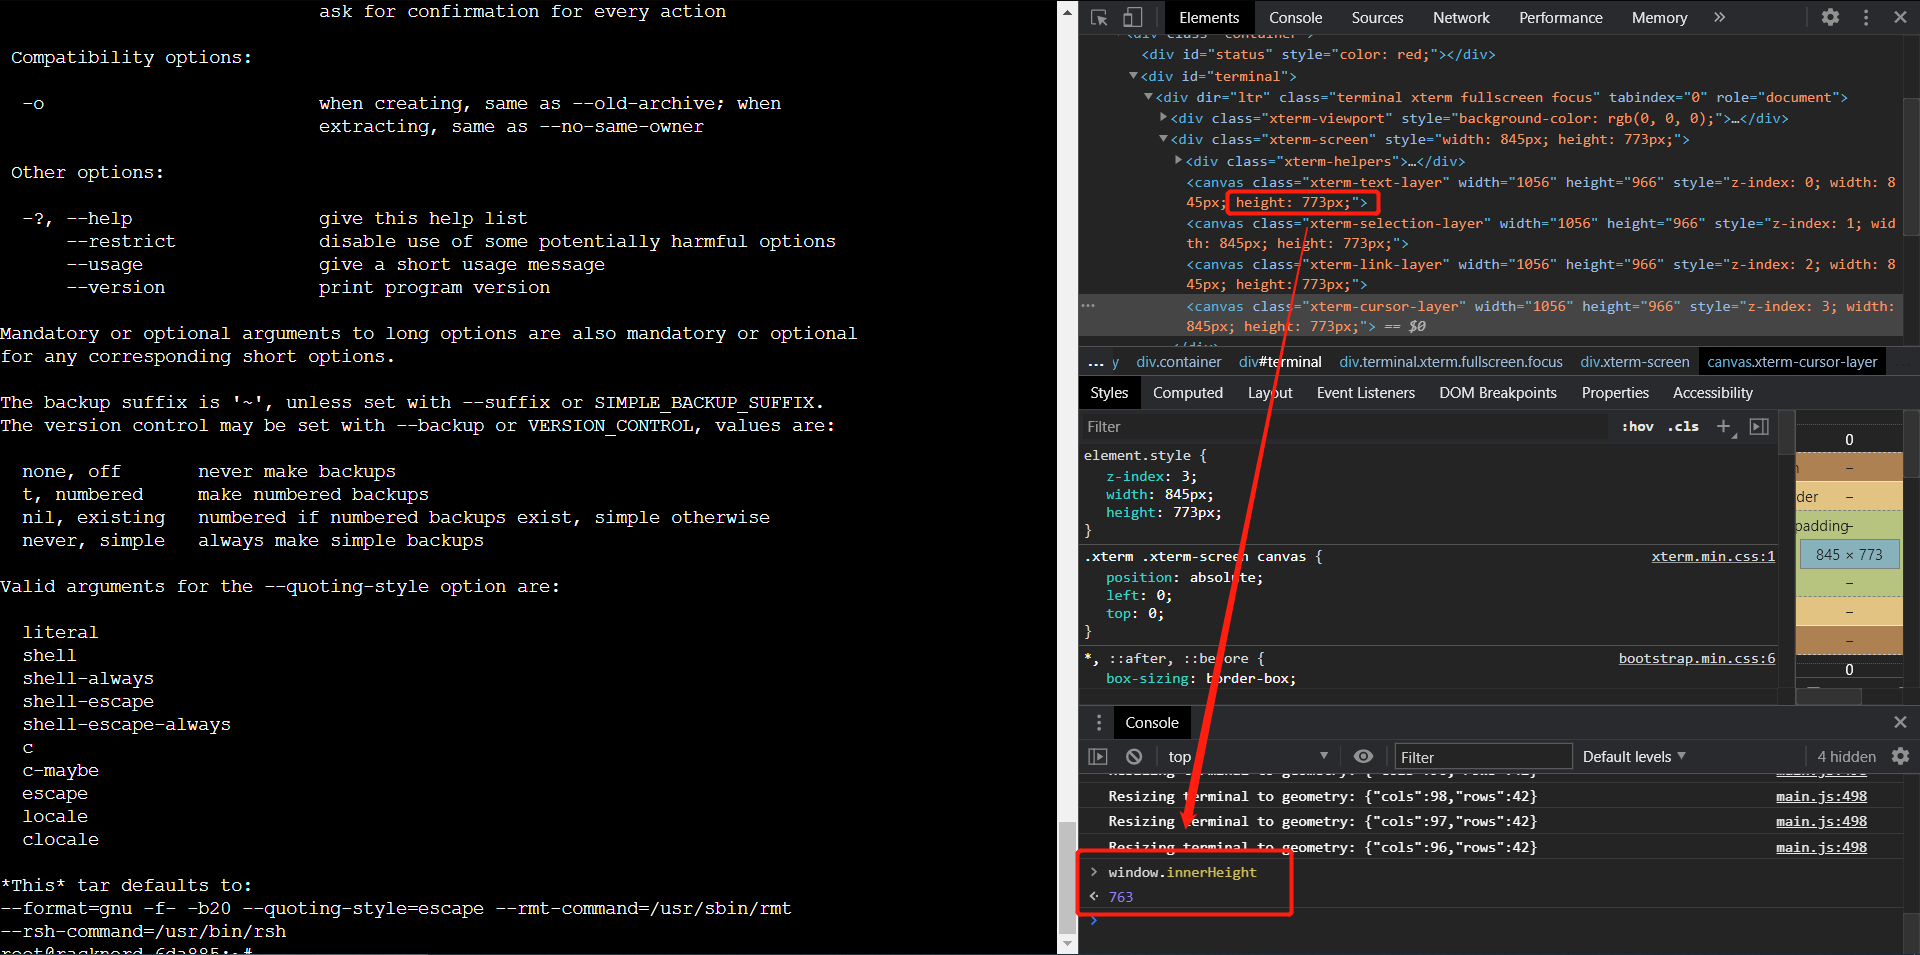Image resolution: width=1920 pixels, height=955 pixels.
Task: Show more DevTools tabs chevron
Action: pos(1719,17)
